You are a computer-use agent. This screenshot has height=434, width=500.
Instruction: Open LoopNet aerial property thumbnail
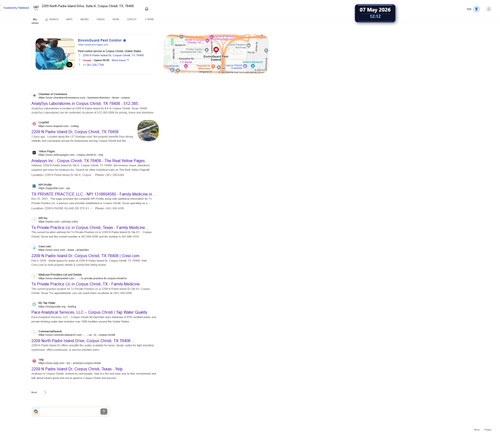(148, 130)
